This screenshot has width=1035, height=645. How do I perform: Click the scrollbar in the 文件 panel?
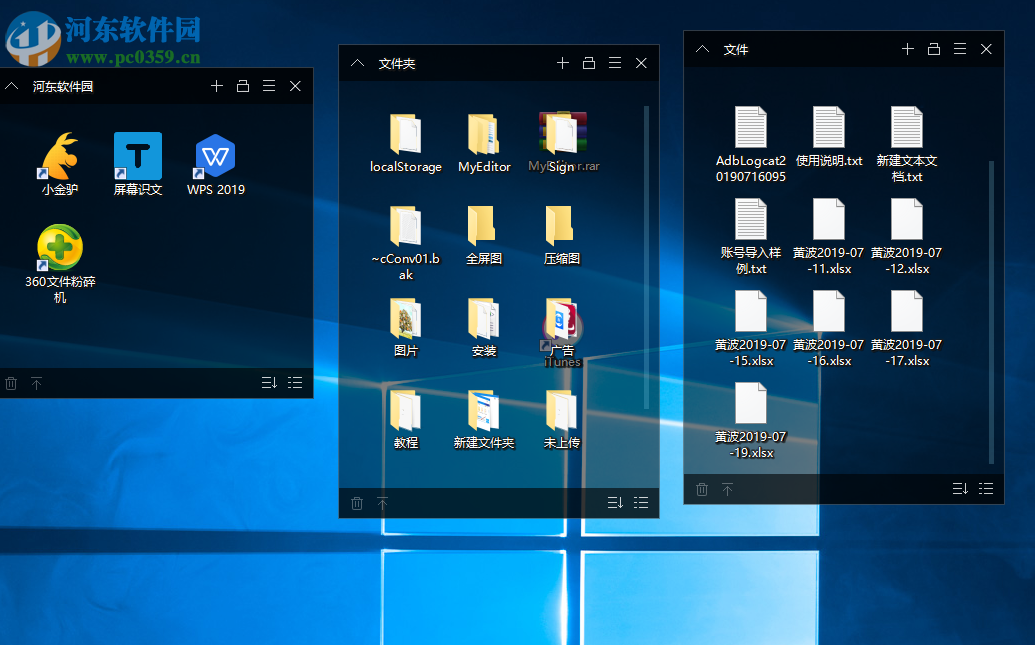coord(992,310)
